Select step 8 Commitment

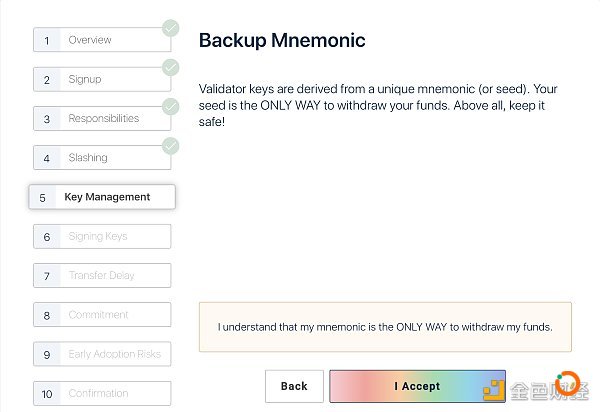(x=102, y=314)
